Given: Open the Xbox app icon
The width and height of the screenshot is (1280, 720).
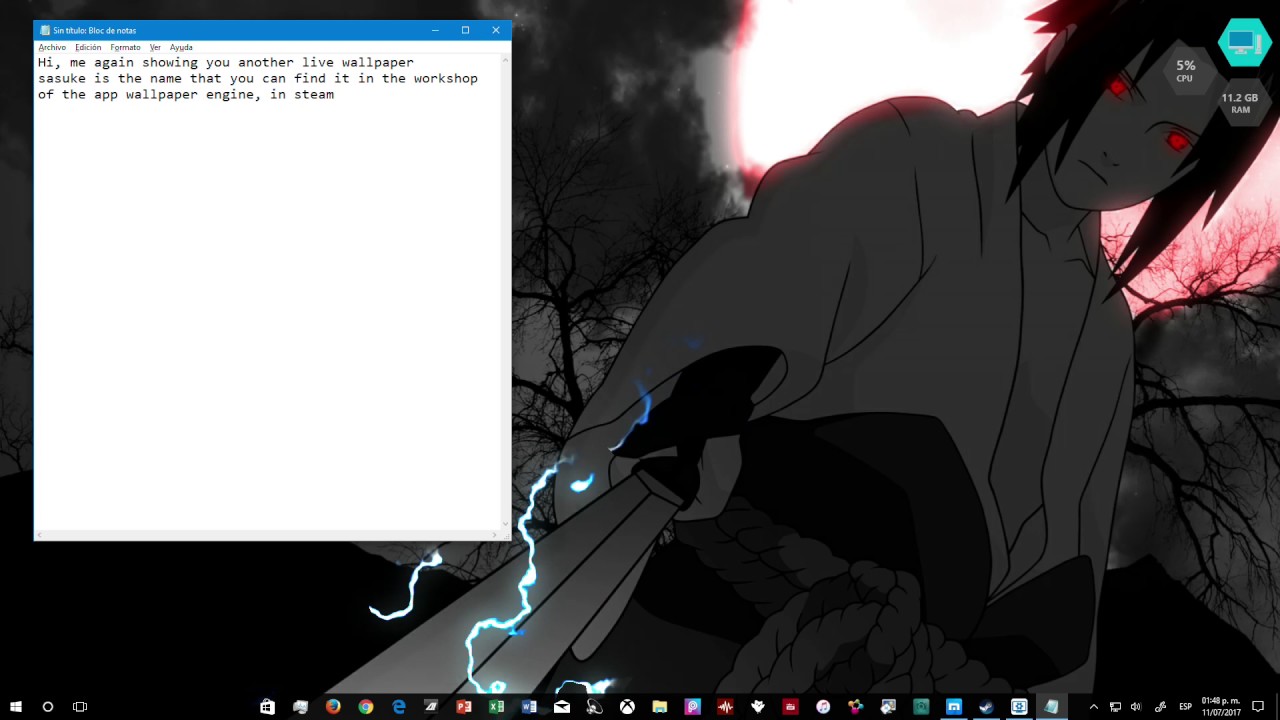Looking at the screenshot, I should [627, 707].
